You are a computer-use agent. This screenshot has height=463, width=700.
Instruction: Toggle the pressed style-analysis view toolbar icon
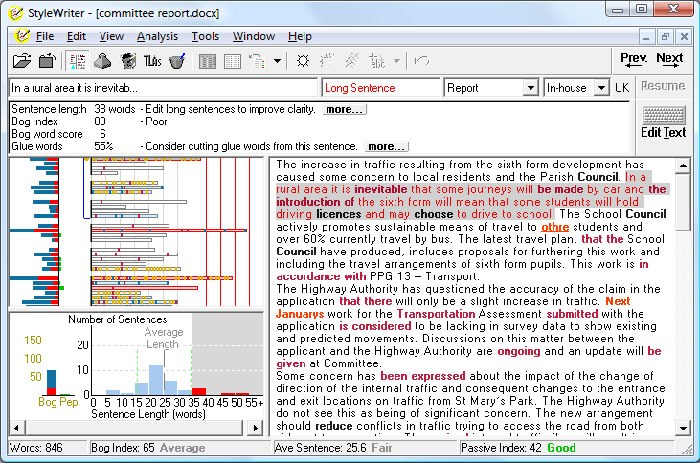click(x=78, y=61)
